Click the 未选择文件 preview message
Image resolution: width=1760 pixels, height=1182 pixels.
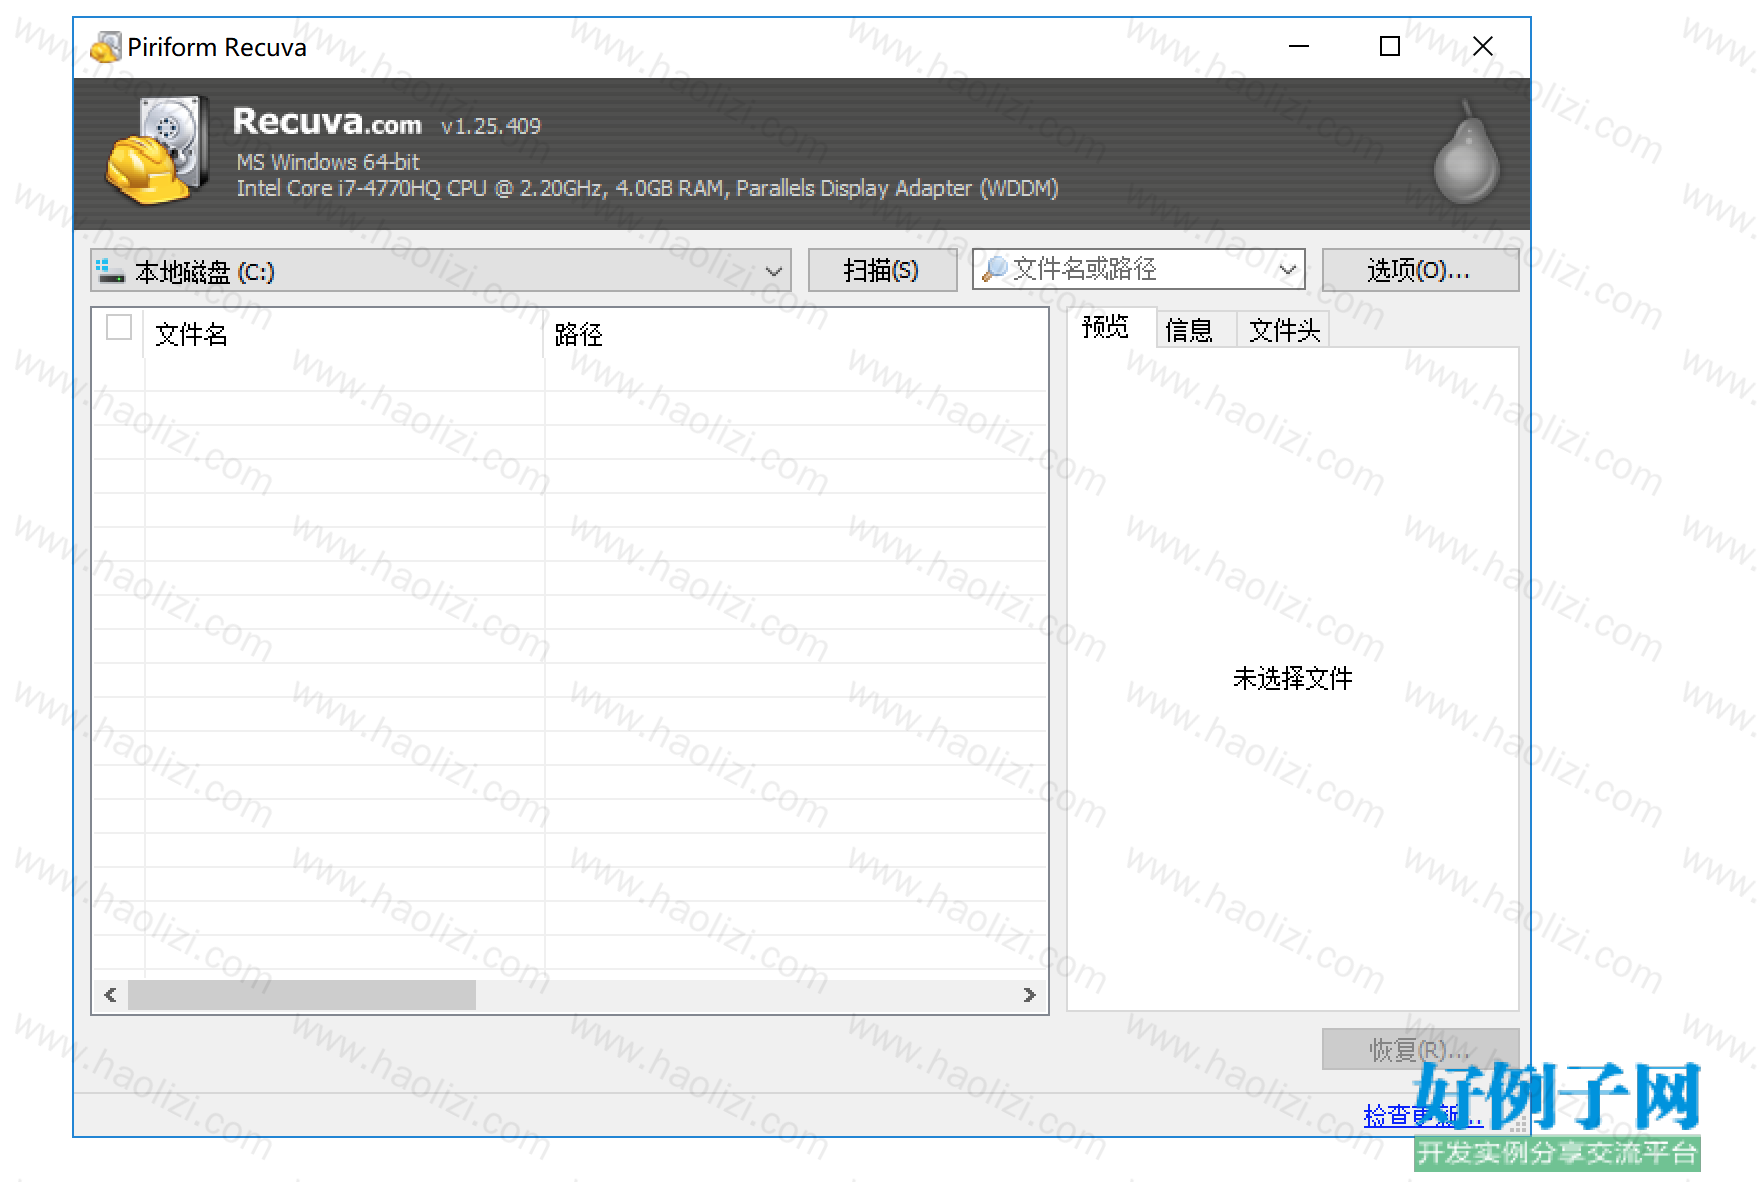[1292, 679]
